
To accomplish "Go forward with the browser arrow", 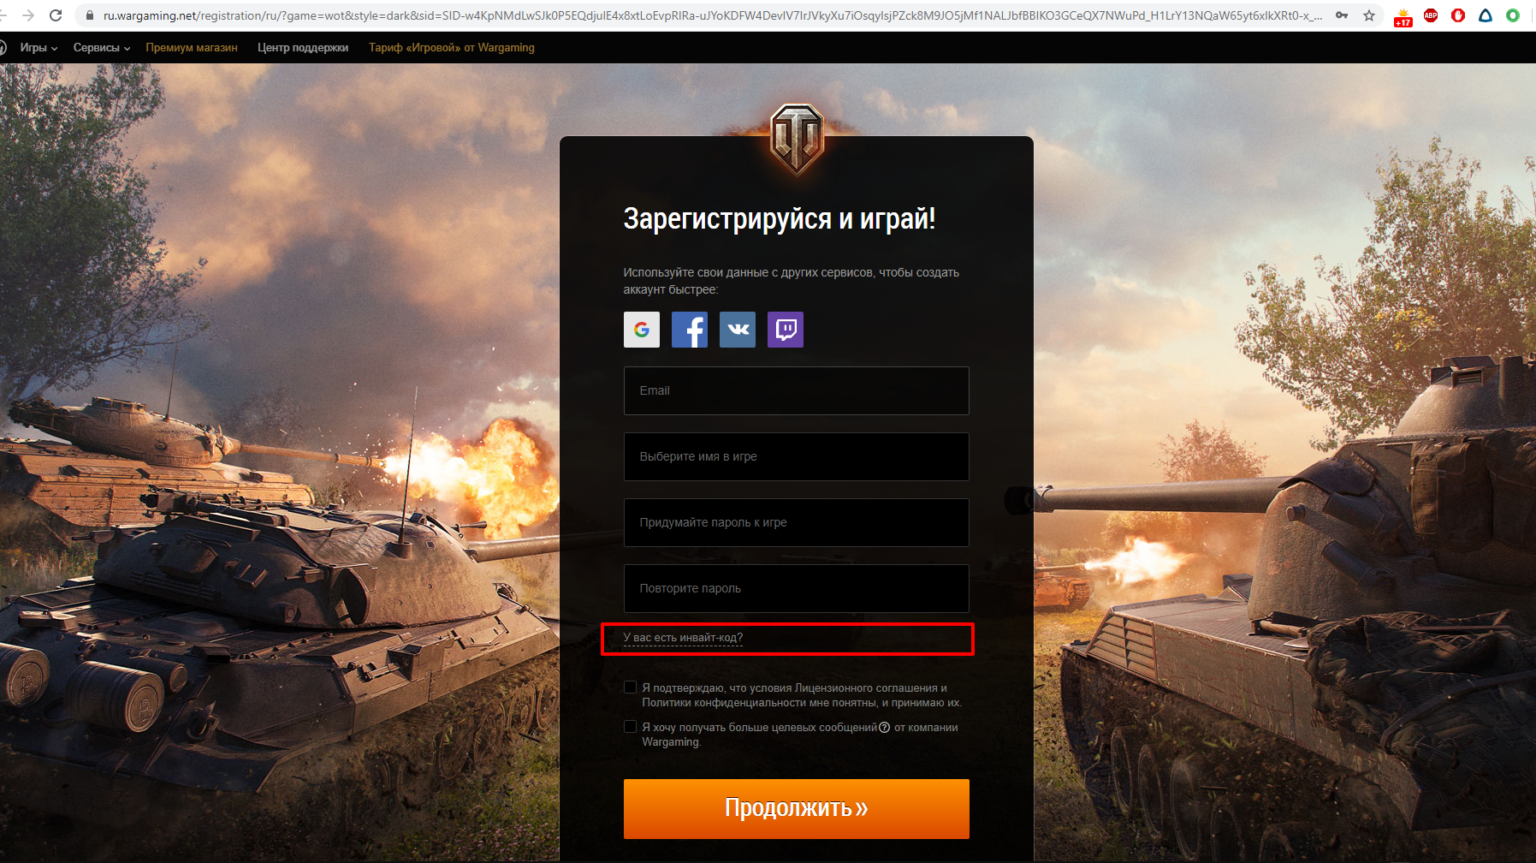I will (x=28, y=15).
